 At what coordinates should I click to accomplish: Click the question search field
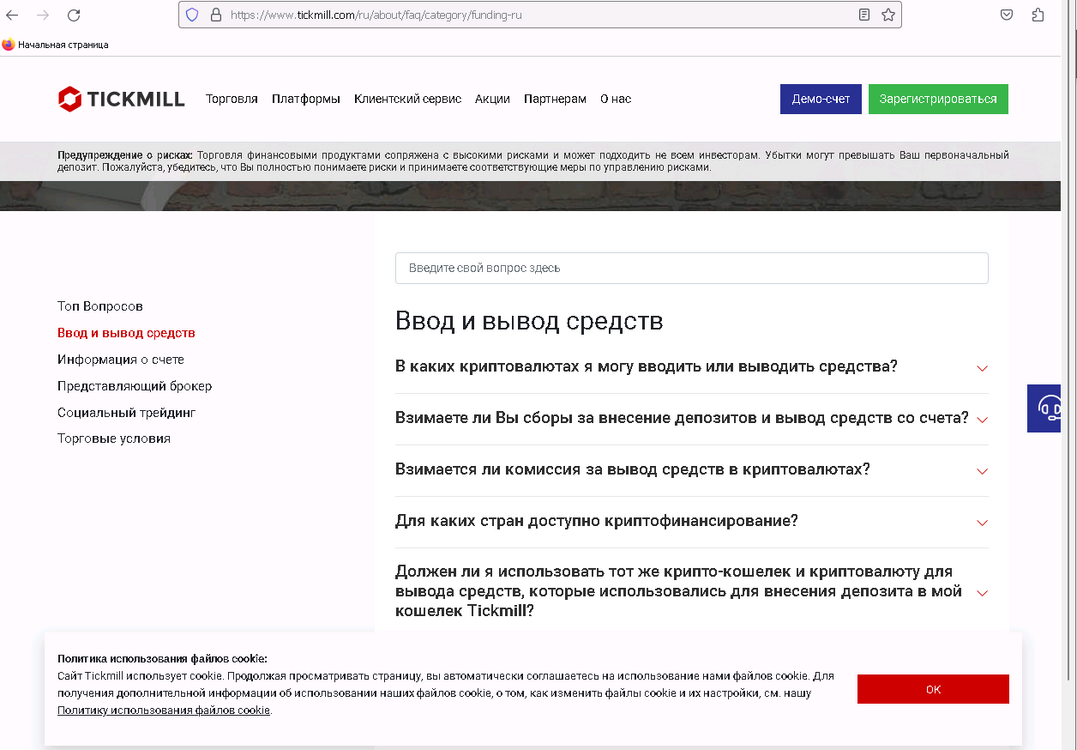[x=692, y=268]
